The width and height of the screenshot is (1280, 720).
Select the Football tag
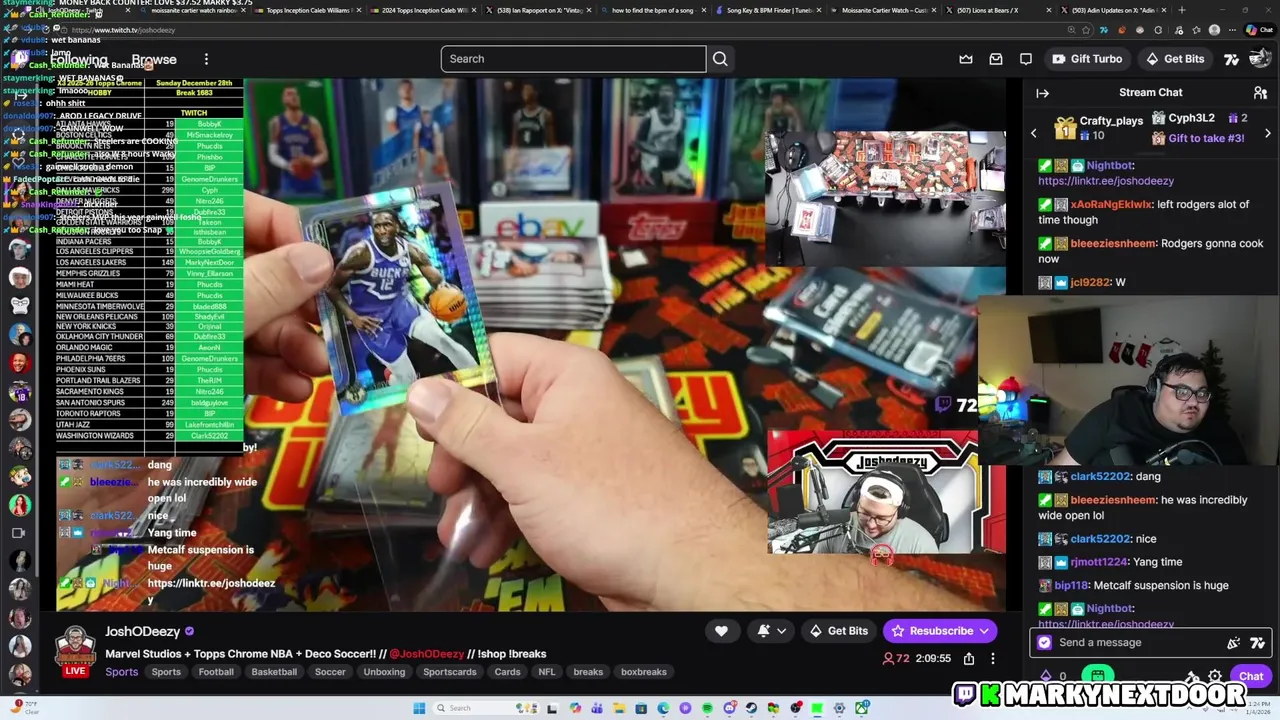tap(216, 672)
